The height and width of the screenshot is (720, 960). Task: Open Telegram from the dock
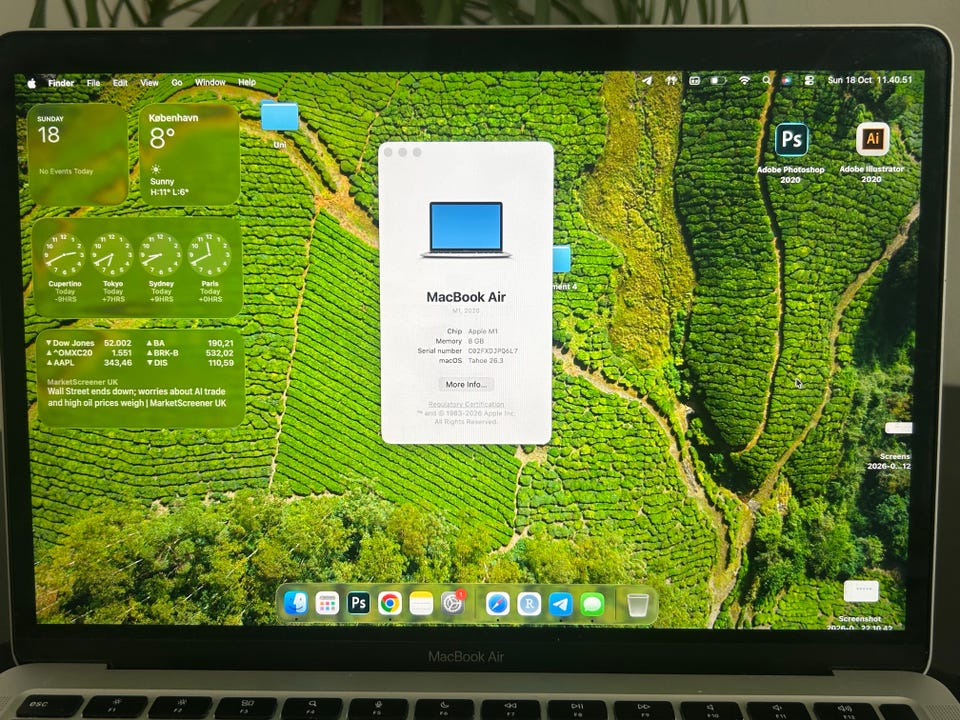tap(561, 604)
